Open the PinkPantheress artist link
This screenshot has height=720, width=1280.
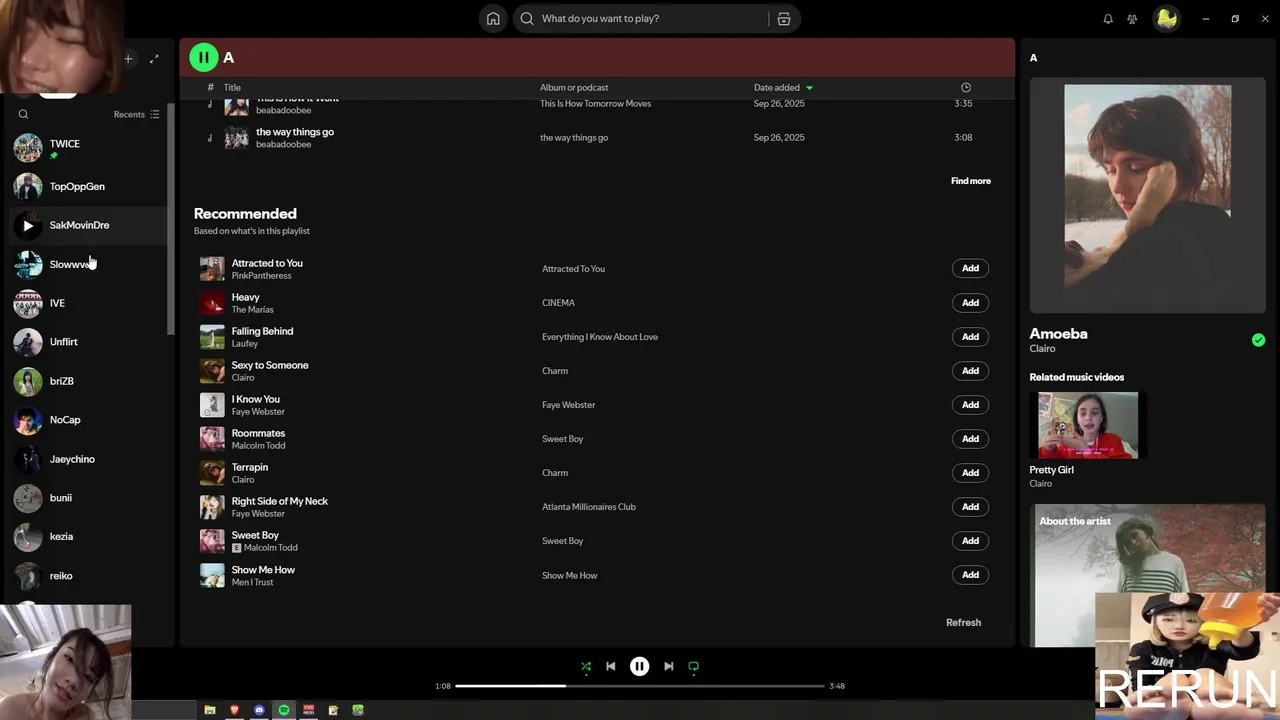pos(261,275)
